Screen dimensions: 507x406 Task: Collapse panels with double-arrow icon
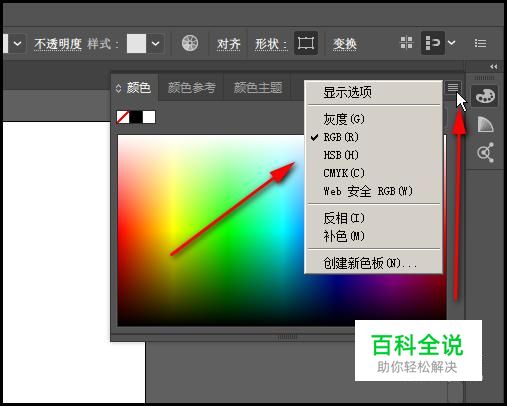pyautogui.click(x=494, y=67)
